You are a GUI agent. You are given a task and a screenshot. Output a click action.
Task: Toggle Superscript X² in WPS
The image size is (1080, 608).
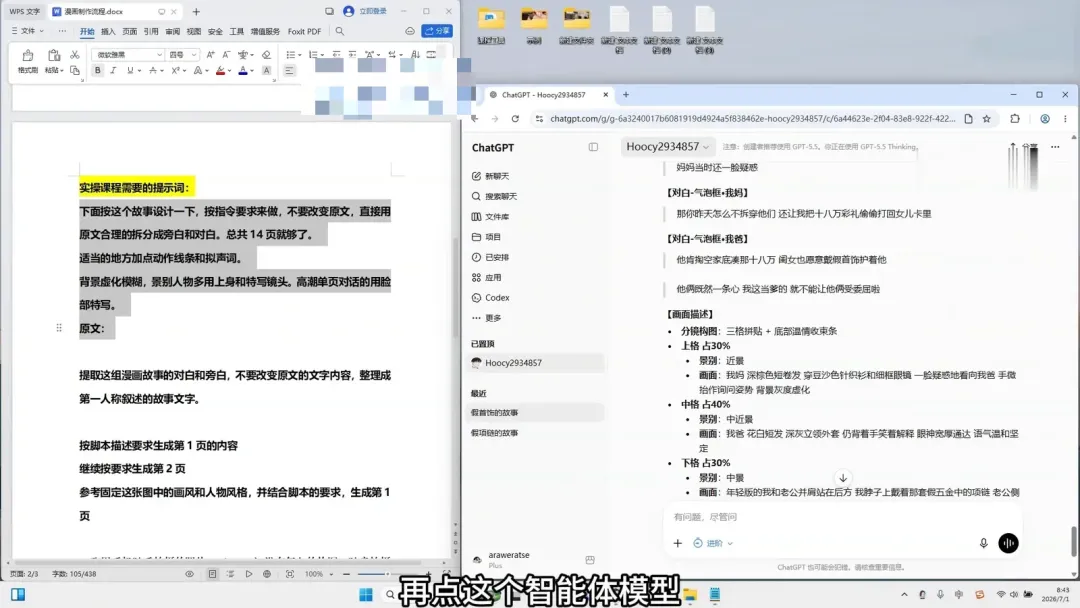click(x=176, y=70)
